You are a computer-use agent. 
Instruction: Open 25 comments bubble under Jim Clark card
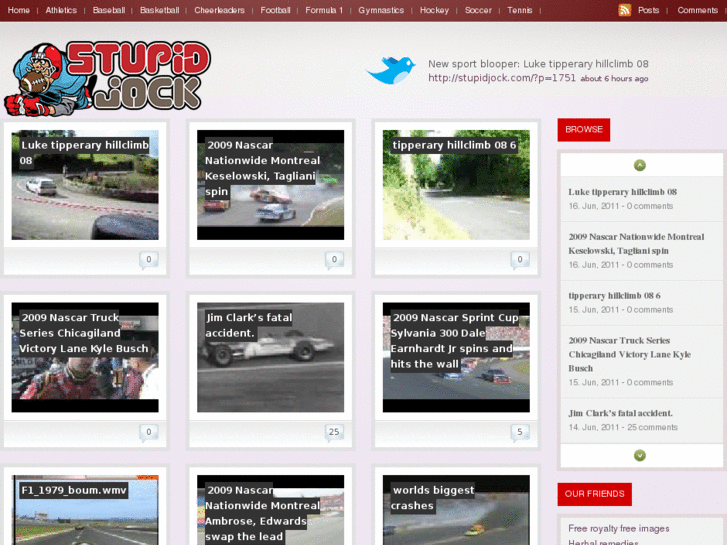[x=334, y=432]
